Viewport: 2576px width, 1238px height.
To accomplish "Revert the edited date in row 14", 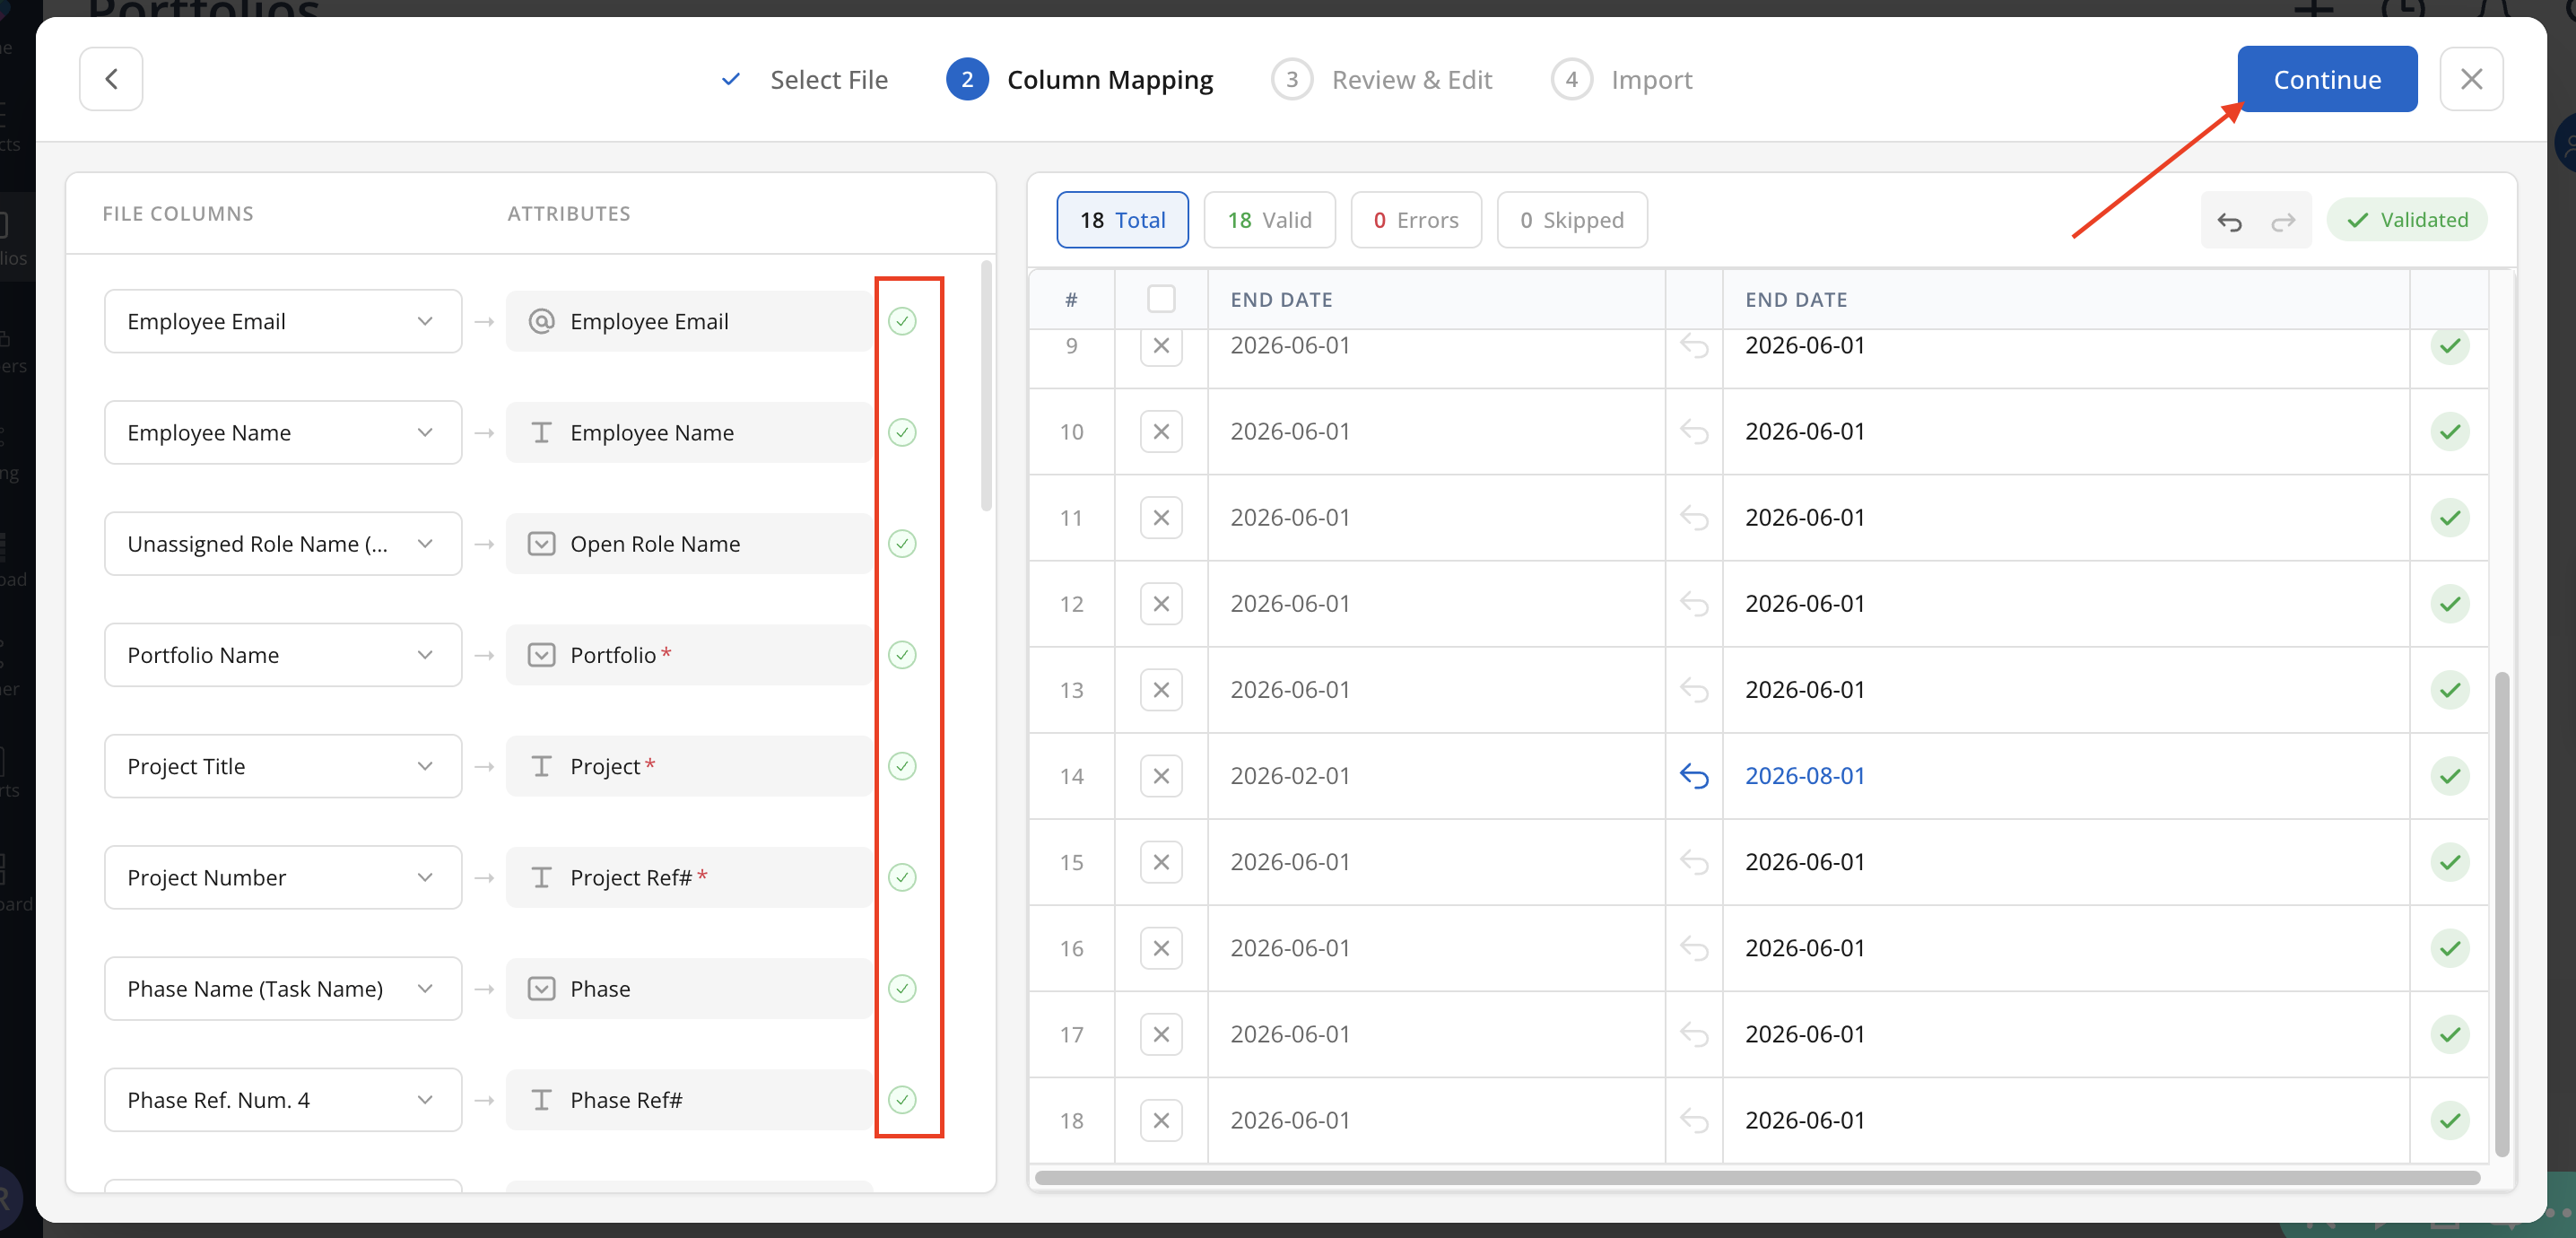I will point(1693,776).
